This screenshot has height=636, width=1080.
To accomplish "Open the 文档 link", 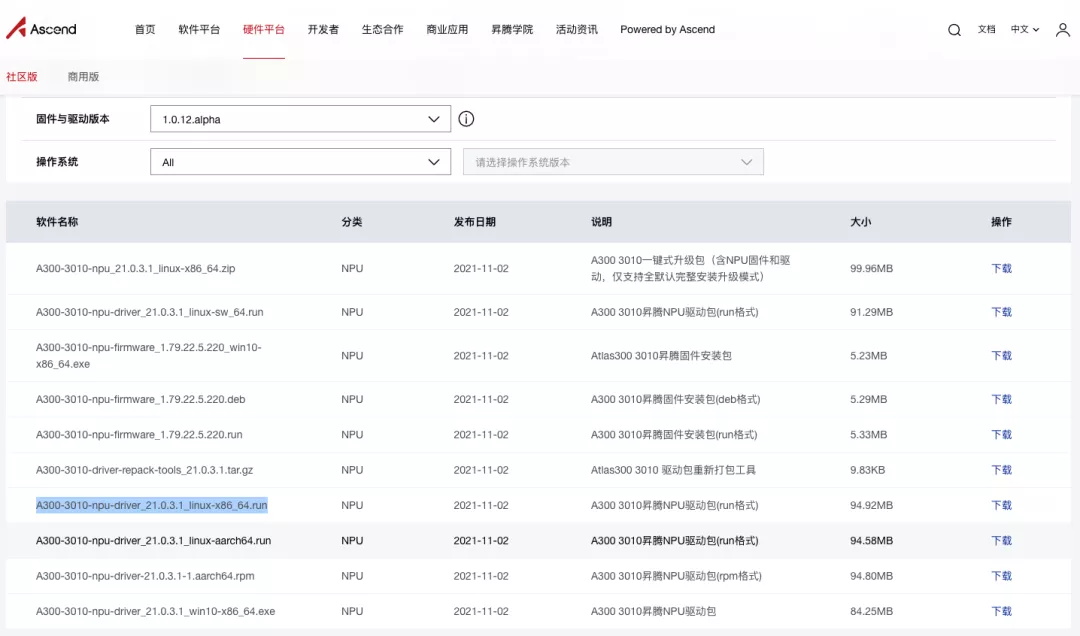I will point(986,30).
